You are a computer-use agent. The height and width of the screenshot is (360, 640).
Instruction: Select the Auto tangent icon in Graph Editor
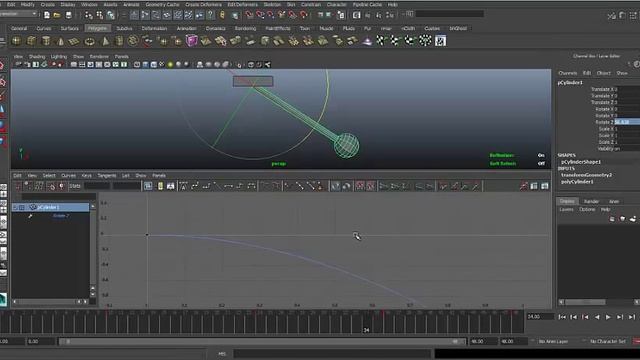coord(183,187)
